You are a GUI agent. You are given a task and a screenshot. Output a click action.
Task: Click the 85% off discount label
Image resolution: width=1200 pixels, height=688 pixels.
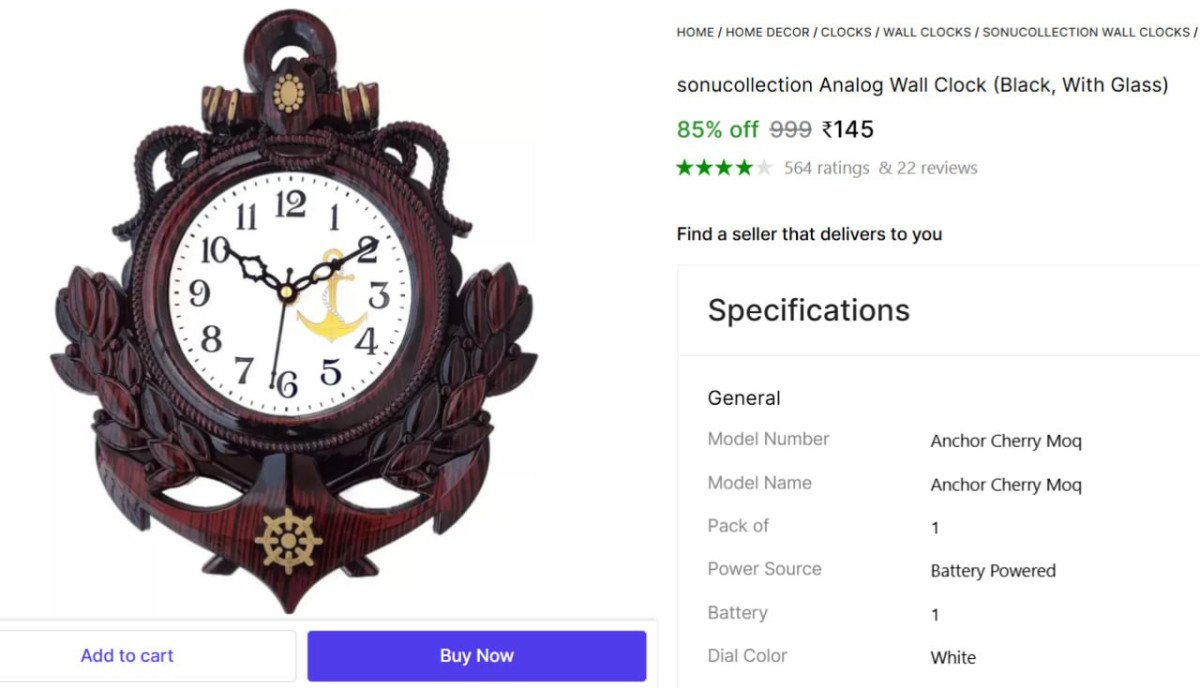[x=717, y=130]
